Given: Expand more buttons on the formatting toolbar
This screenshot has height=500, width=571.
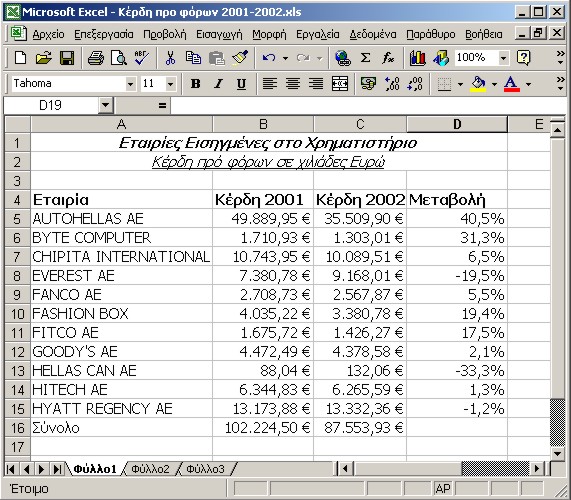Looking at the screenshot, I should click(560, 84).
